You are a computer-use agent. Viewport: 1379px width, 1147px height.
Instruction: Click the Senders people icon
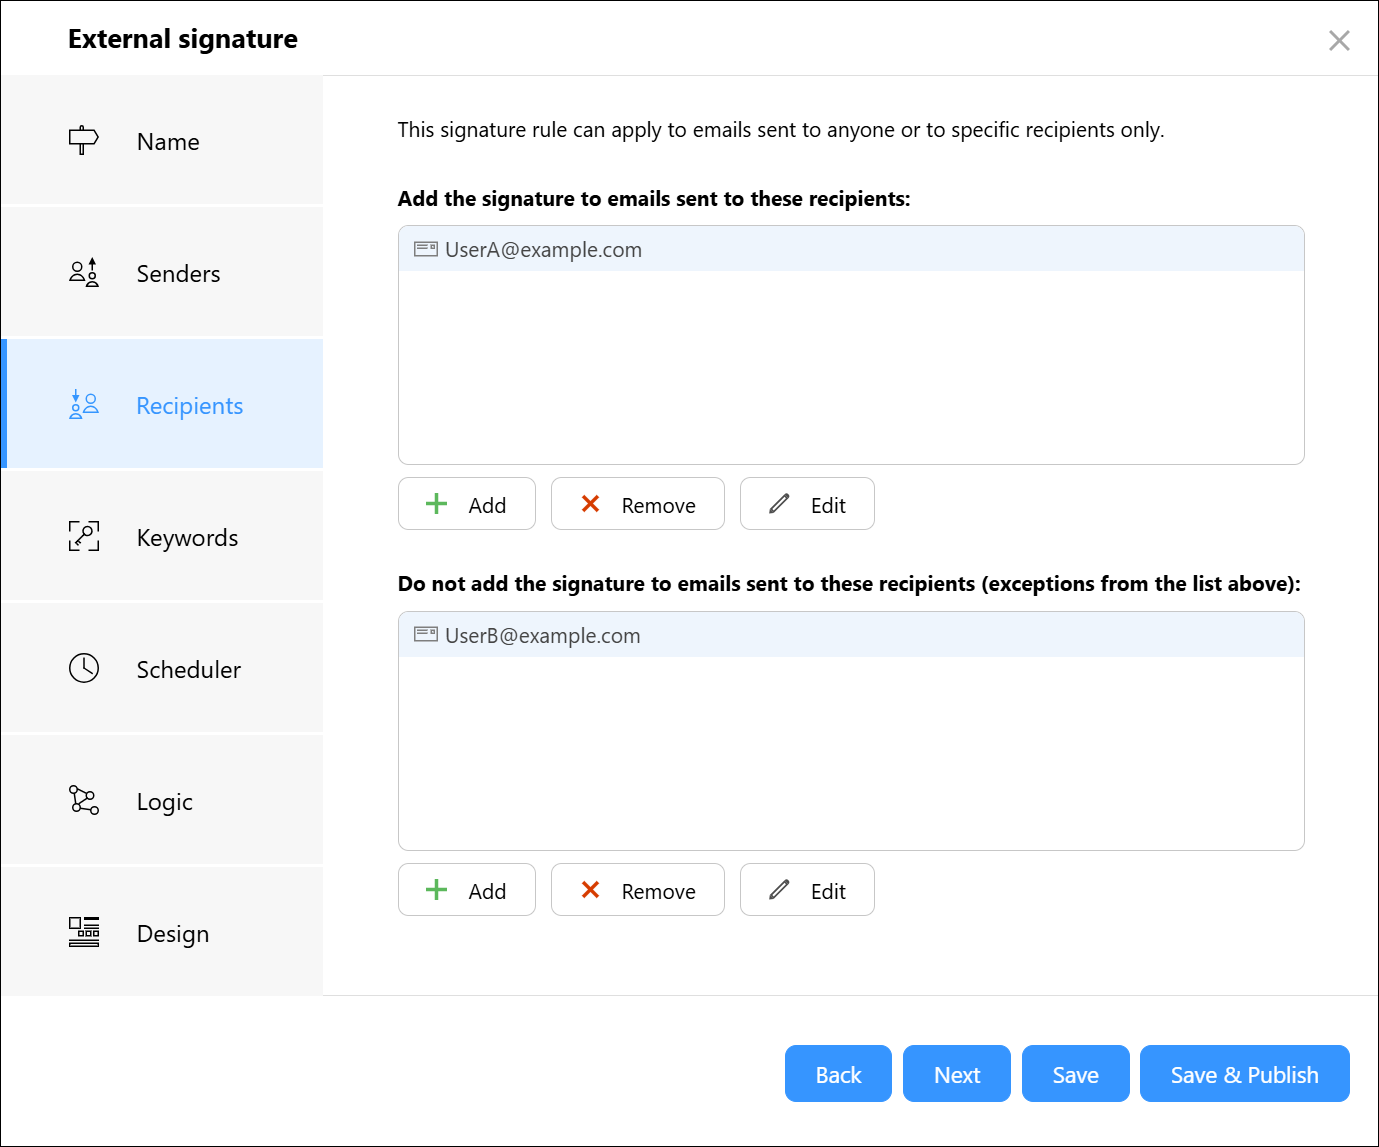(x=84, y=273)
